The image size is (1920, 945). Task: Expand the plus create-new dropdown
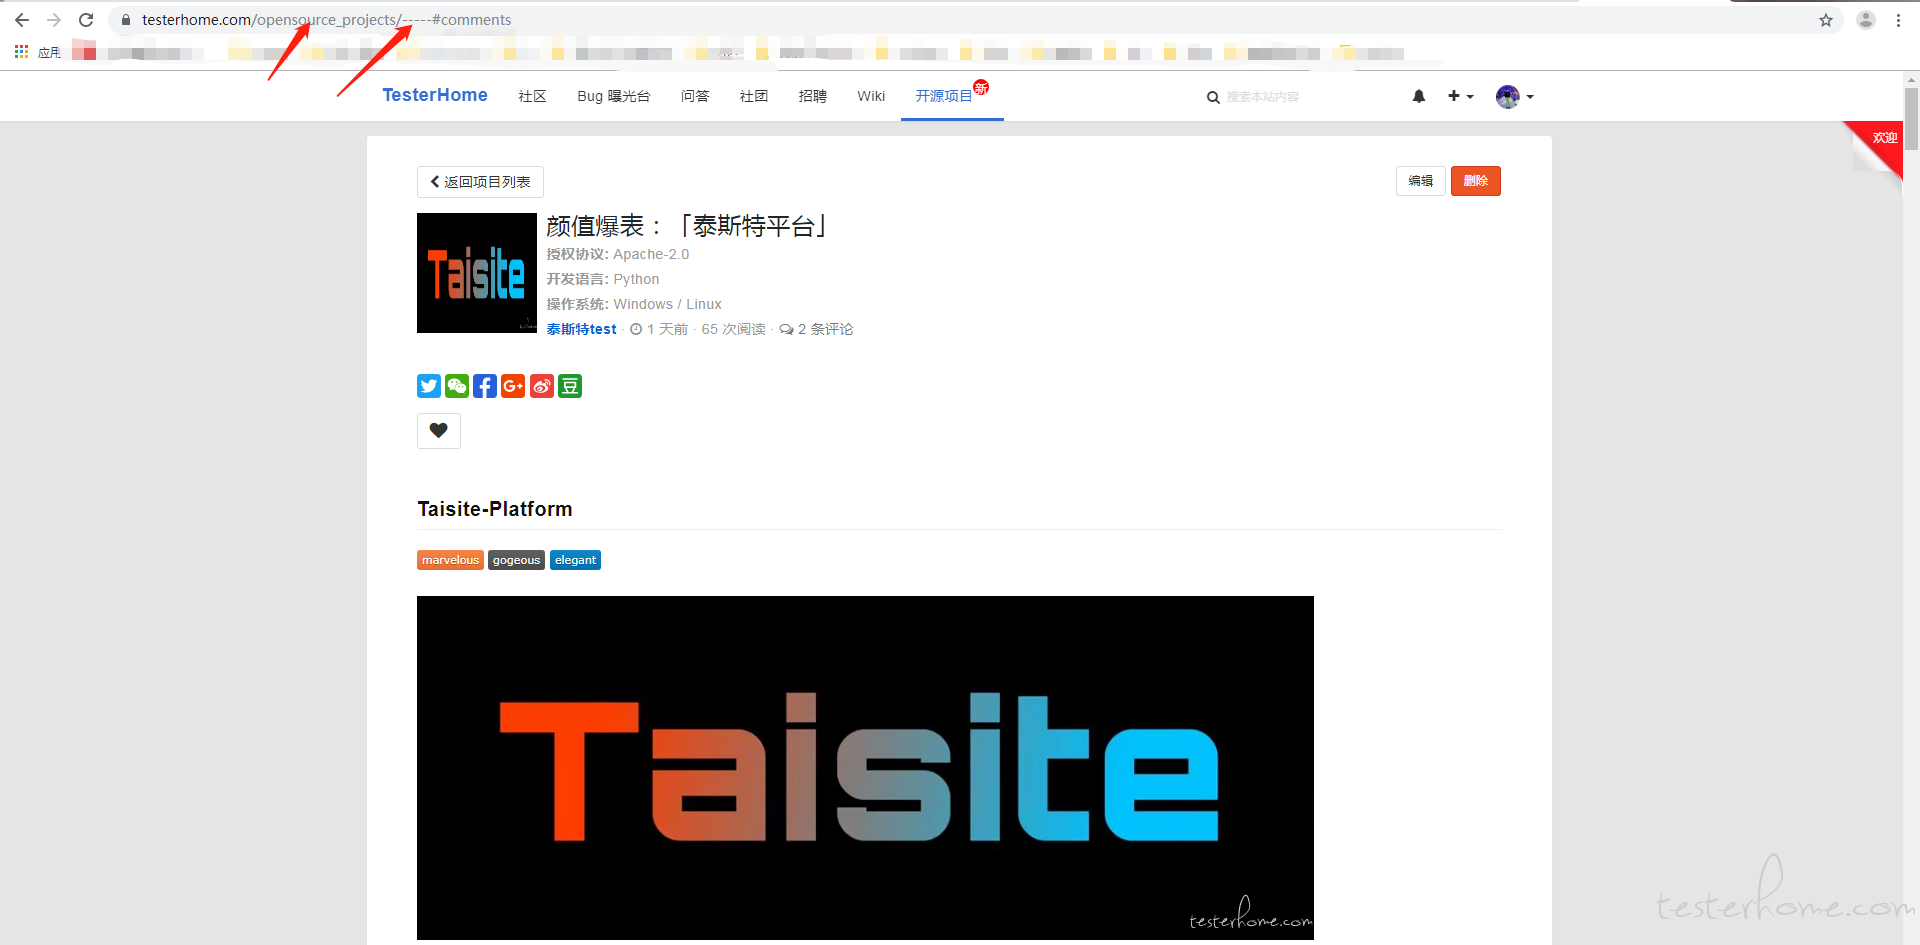click(1460, 96)
